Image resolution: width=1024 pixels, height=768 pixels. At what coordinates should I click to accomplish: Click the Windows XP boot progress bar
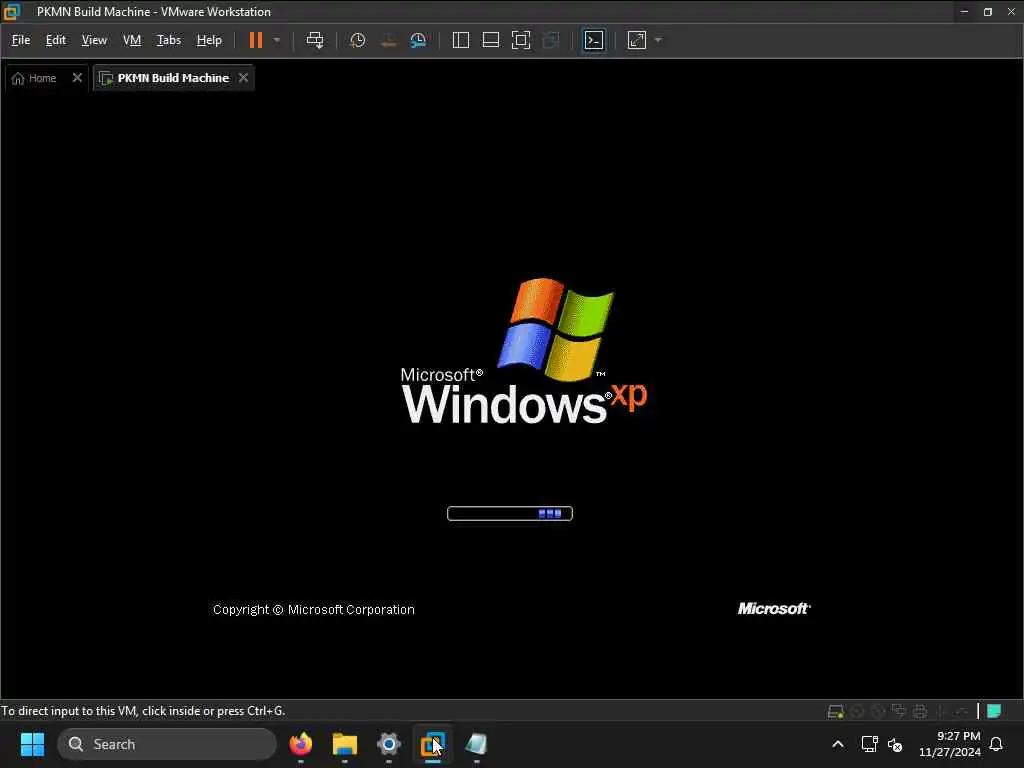[x=509, y=514]
